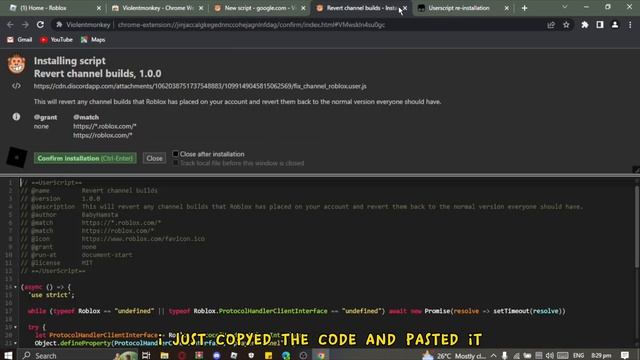Image resolution: width=640 pixels, height=360 pixels.
Task: Click the Violentmonkey monkey logo
Action: 16,64
